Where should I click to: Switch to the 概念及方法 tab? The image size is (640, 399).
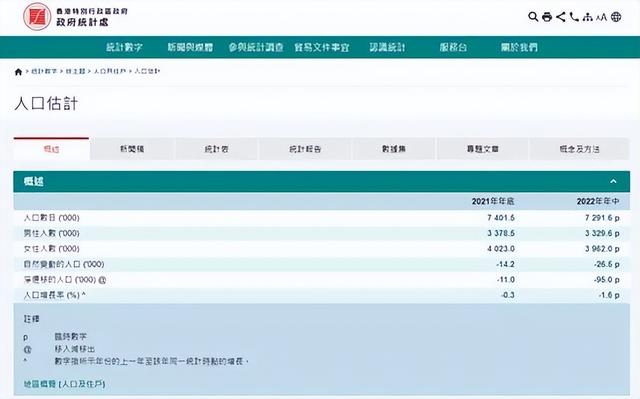tap(579, 149)
